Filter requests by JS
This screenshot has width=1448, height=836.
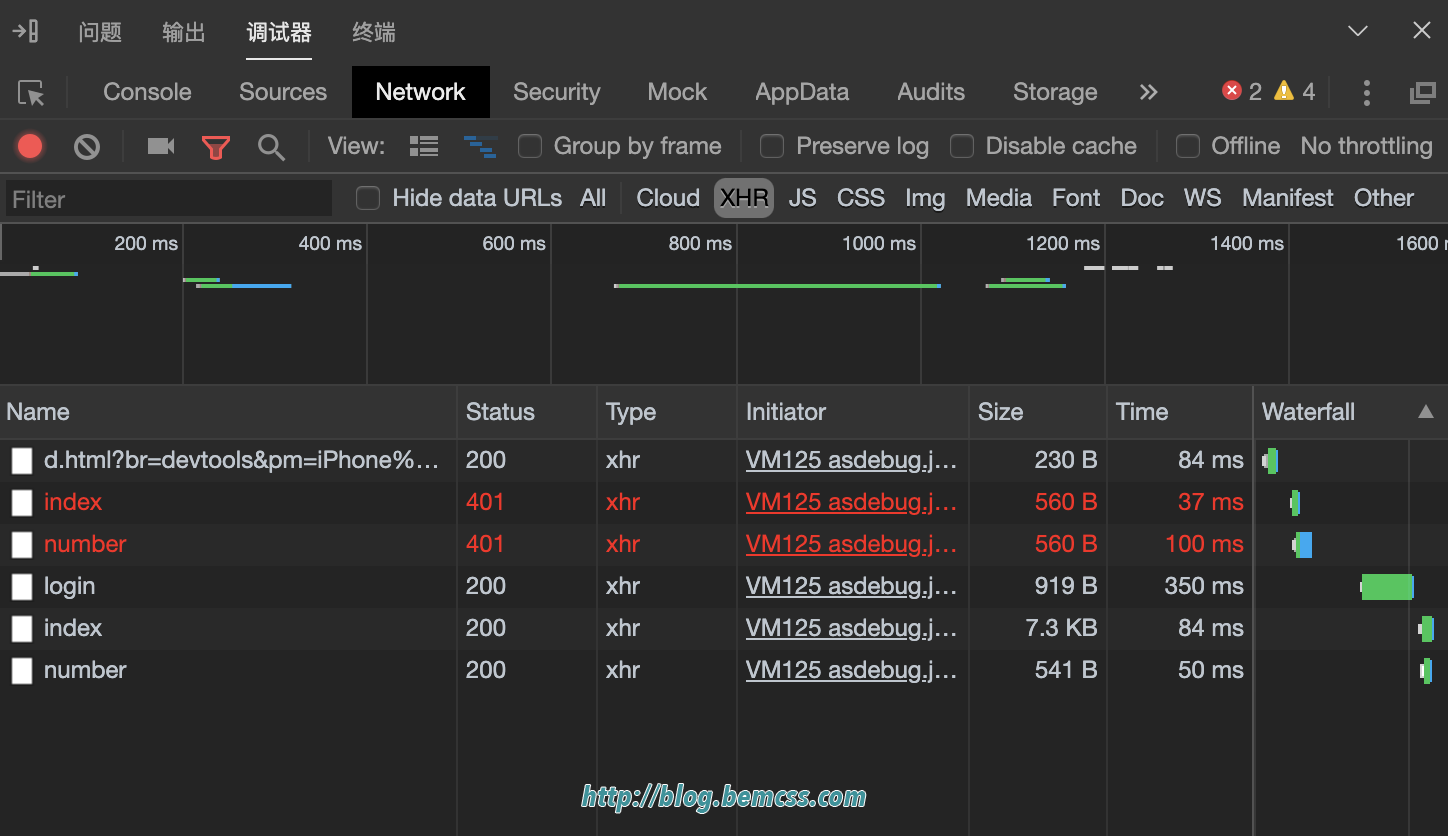pyautogui.click(x=802, y=198)
